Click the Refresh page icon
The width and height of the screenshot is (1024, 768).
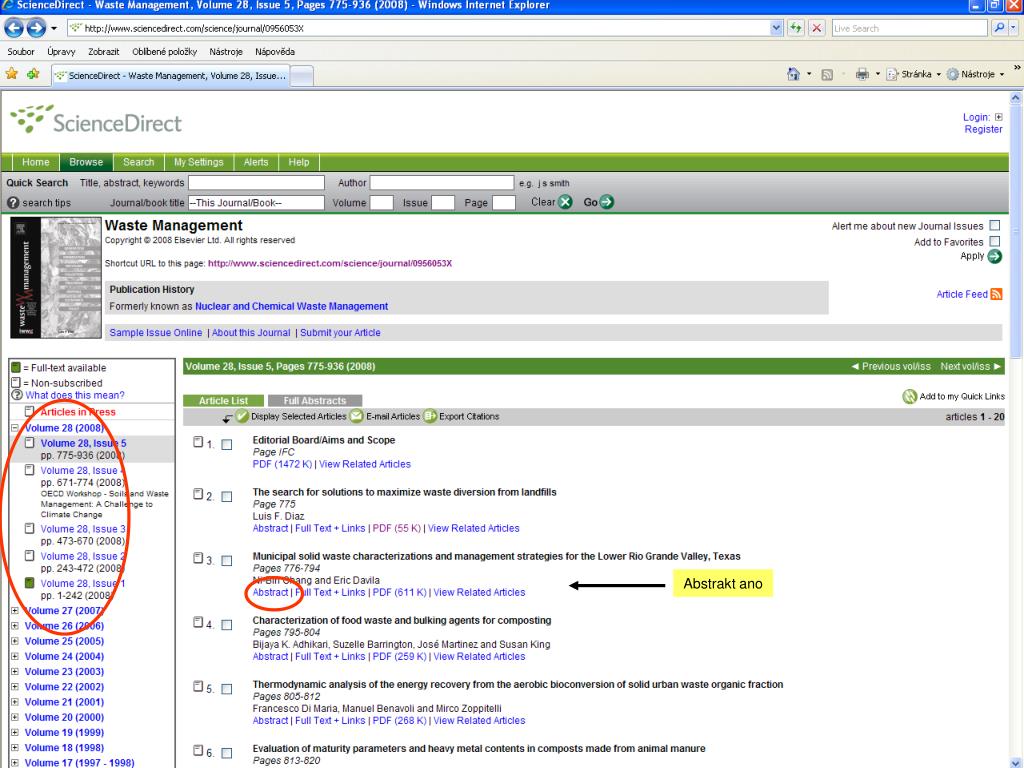pos(795,28)
